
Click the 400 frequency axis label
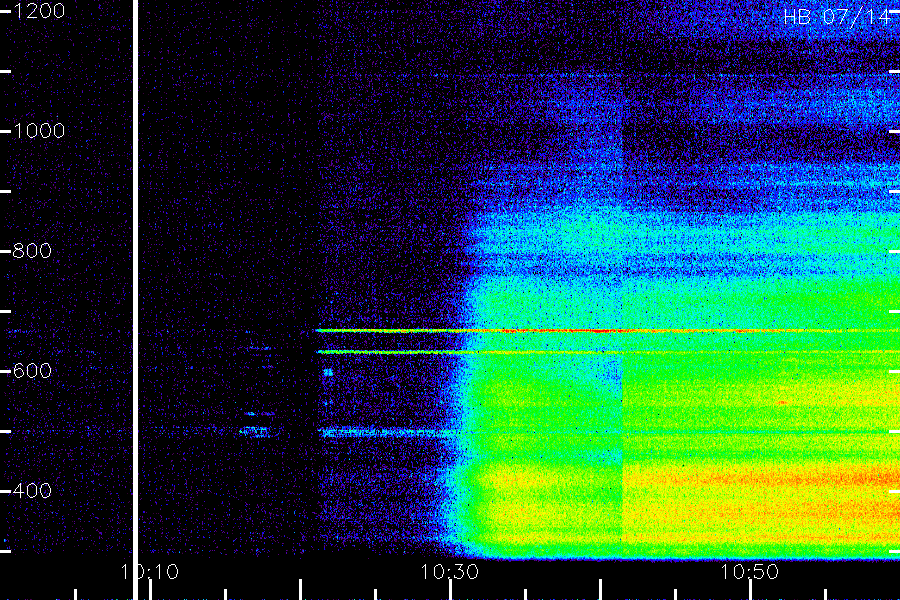pyautogui.click(x=32, y=491)
